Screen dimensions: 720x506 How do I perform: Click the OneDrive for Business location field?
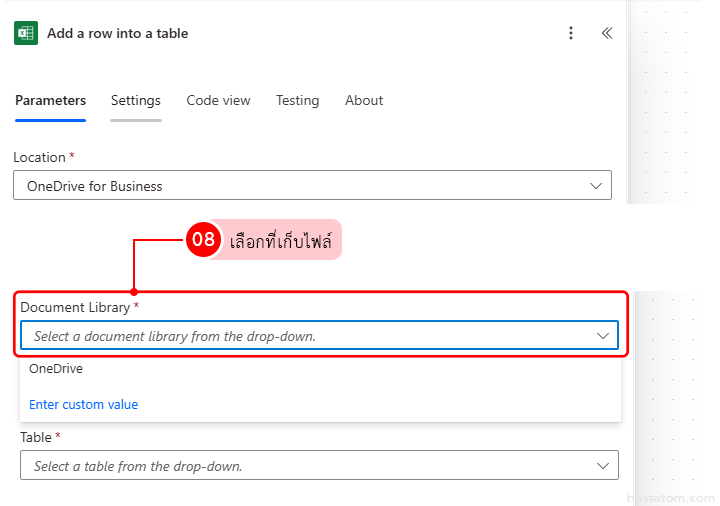click(300, 185)
